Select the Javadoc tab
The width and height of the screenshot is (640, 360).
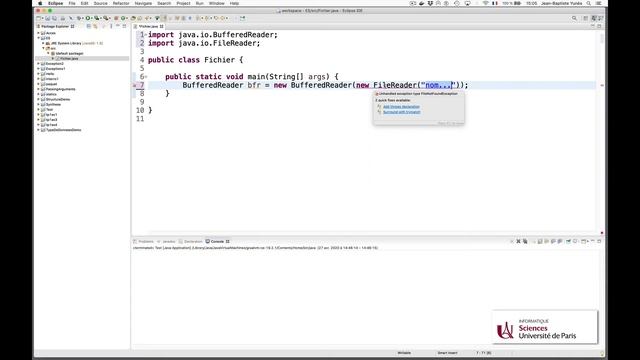click(167, 242)
